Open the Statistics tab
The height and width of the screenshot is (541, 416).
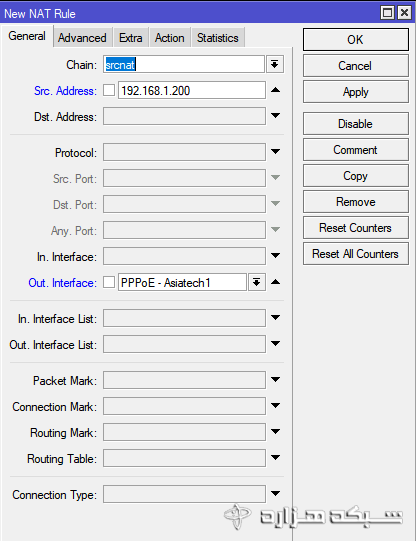218,38
